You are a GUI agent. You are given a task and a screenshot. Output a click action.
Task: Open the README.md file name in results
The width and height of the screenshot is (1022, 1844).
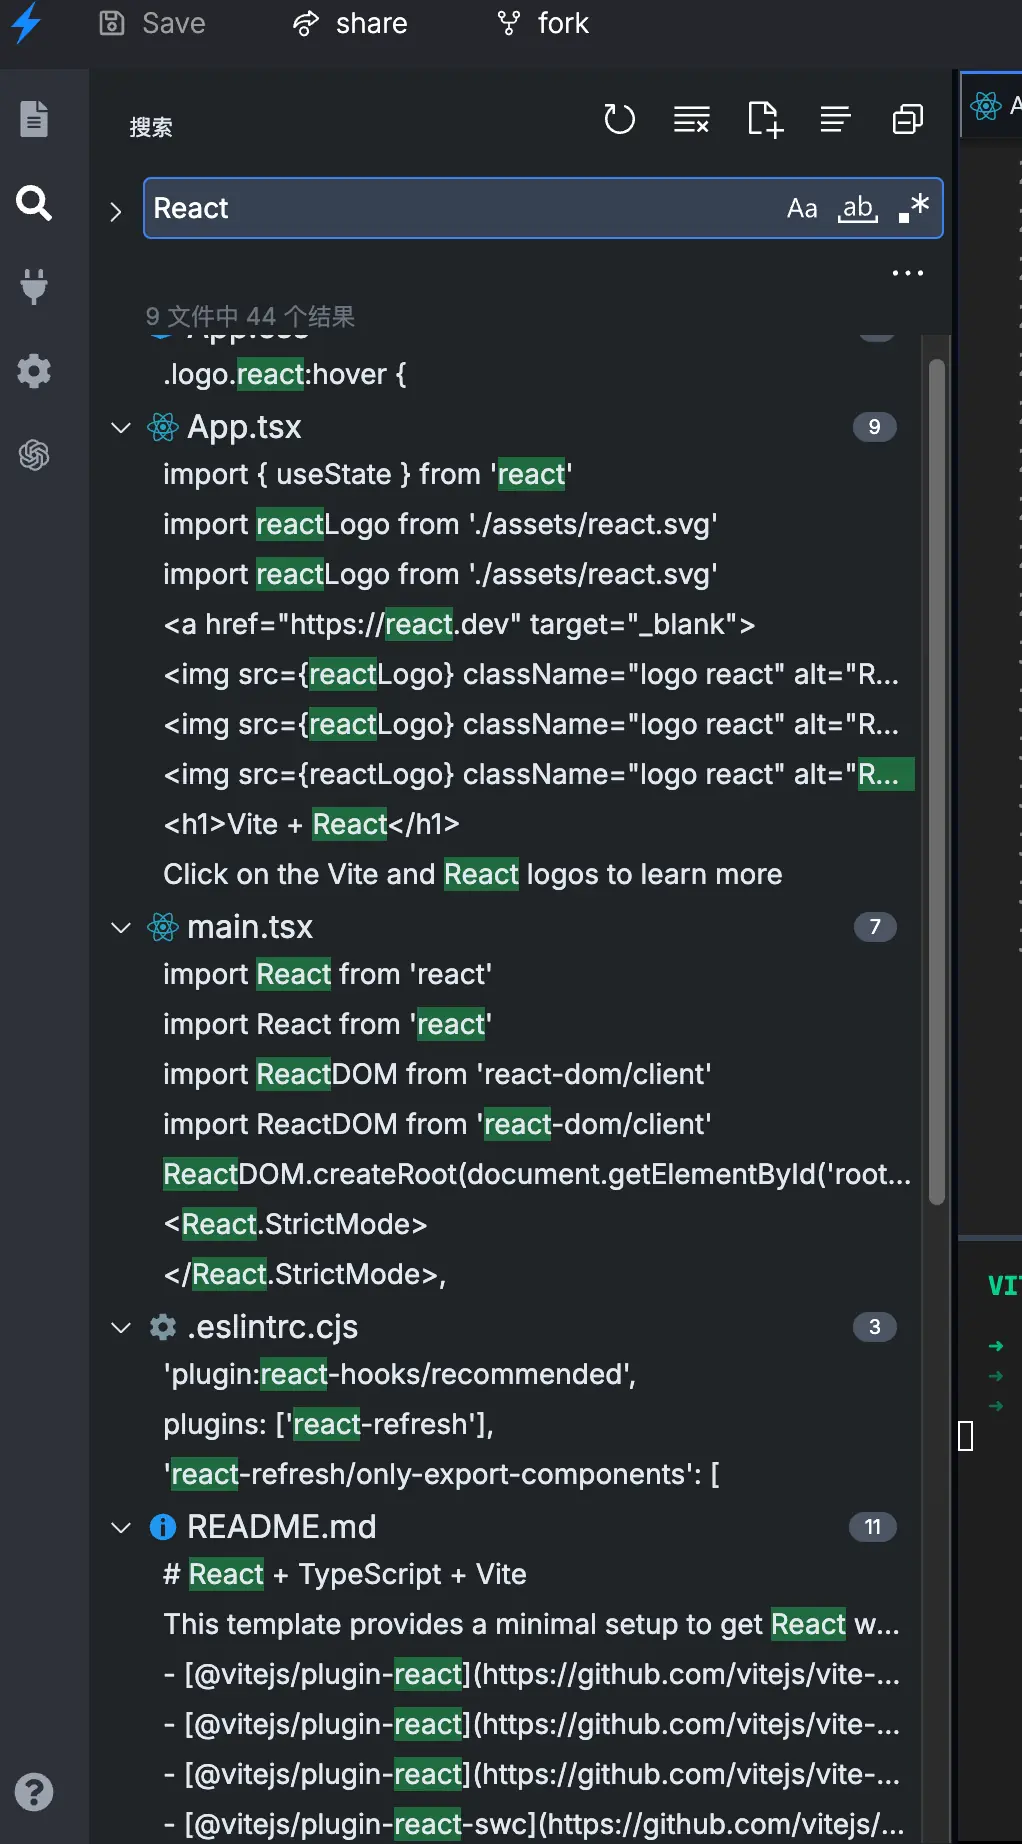tap(282, 1527)
